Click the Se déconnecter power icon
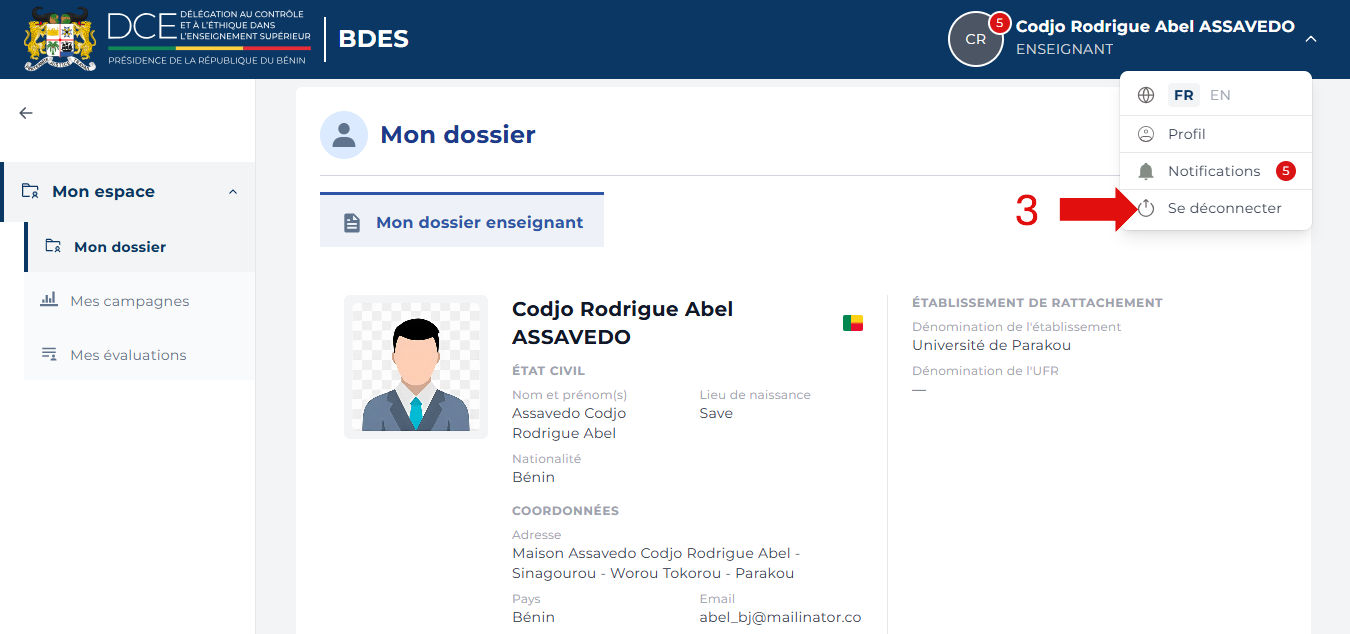The height and width of the screenshot is (634, 1350). (1146, 208)
